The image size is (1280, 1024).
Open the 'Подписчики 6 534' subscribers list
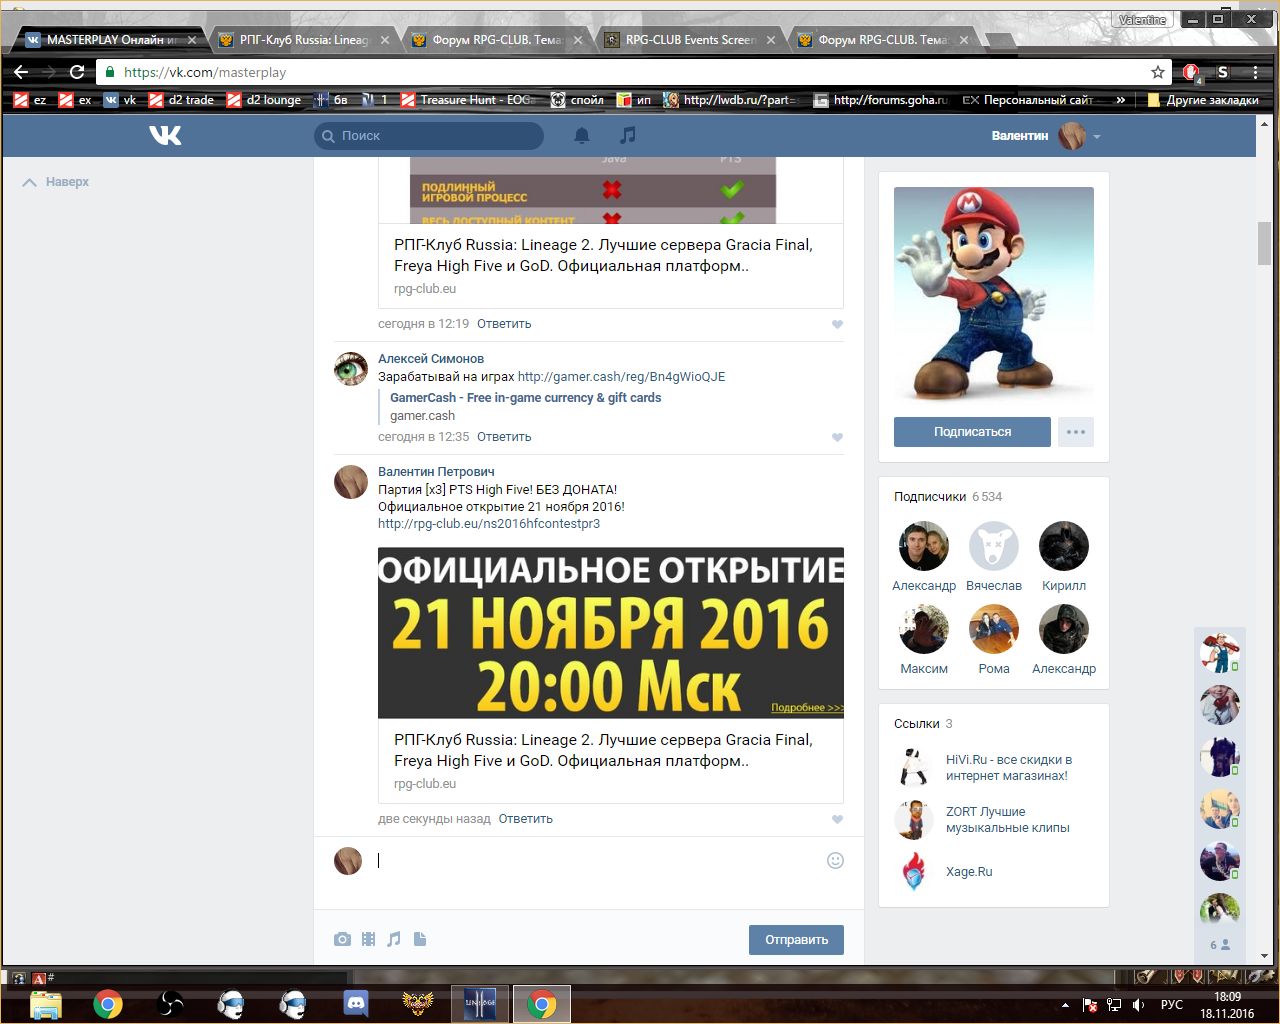click(948, 497)
